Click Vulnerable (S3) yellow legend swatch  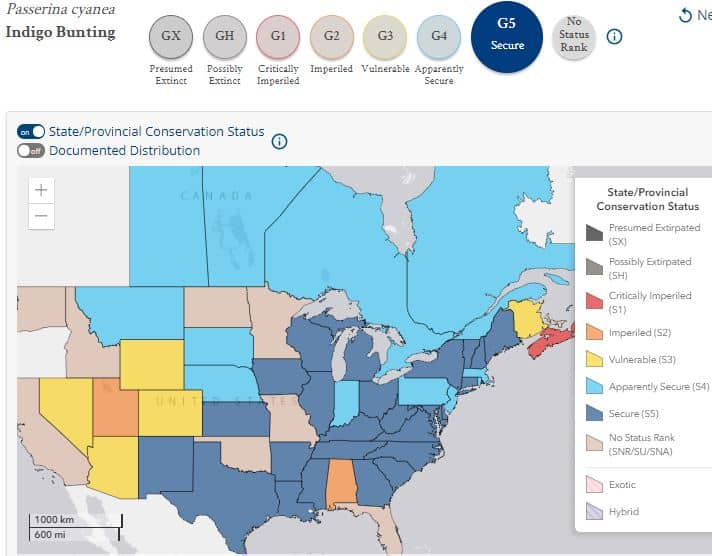pos(594,359)
